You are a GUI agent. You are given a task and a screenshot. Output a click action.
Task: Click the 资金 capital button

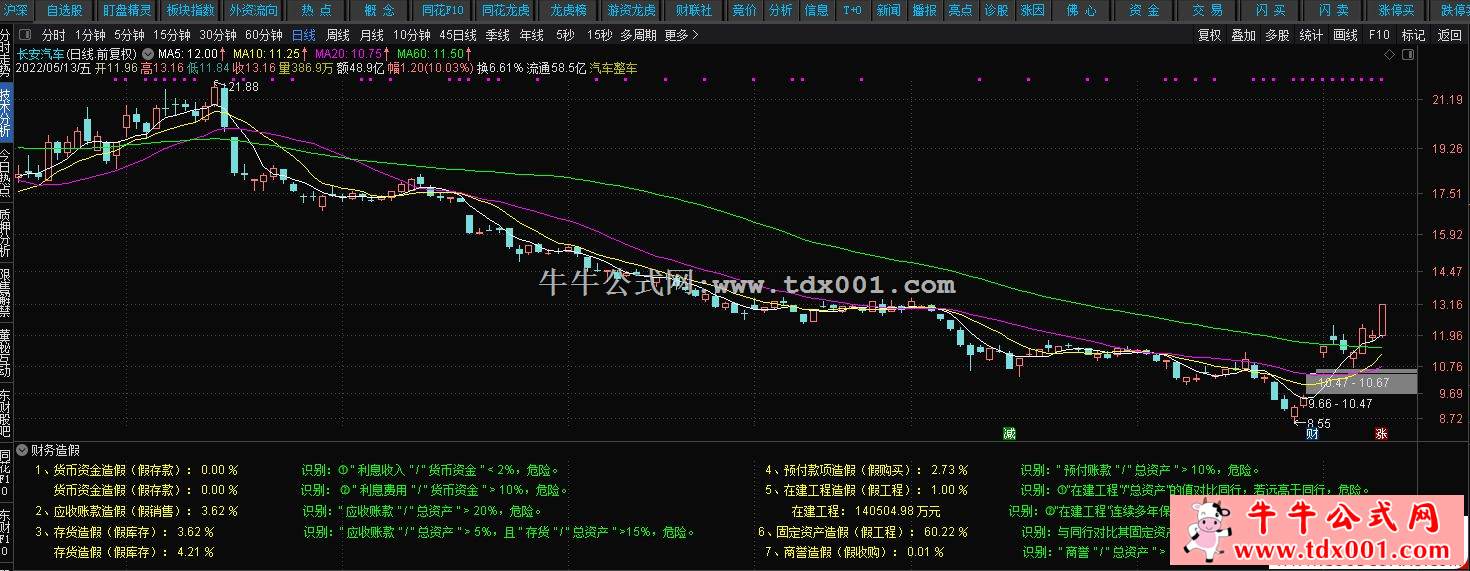pyautogui.click(x=1145, y=10)
